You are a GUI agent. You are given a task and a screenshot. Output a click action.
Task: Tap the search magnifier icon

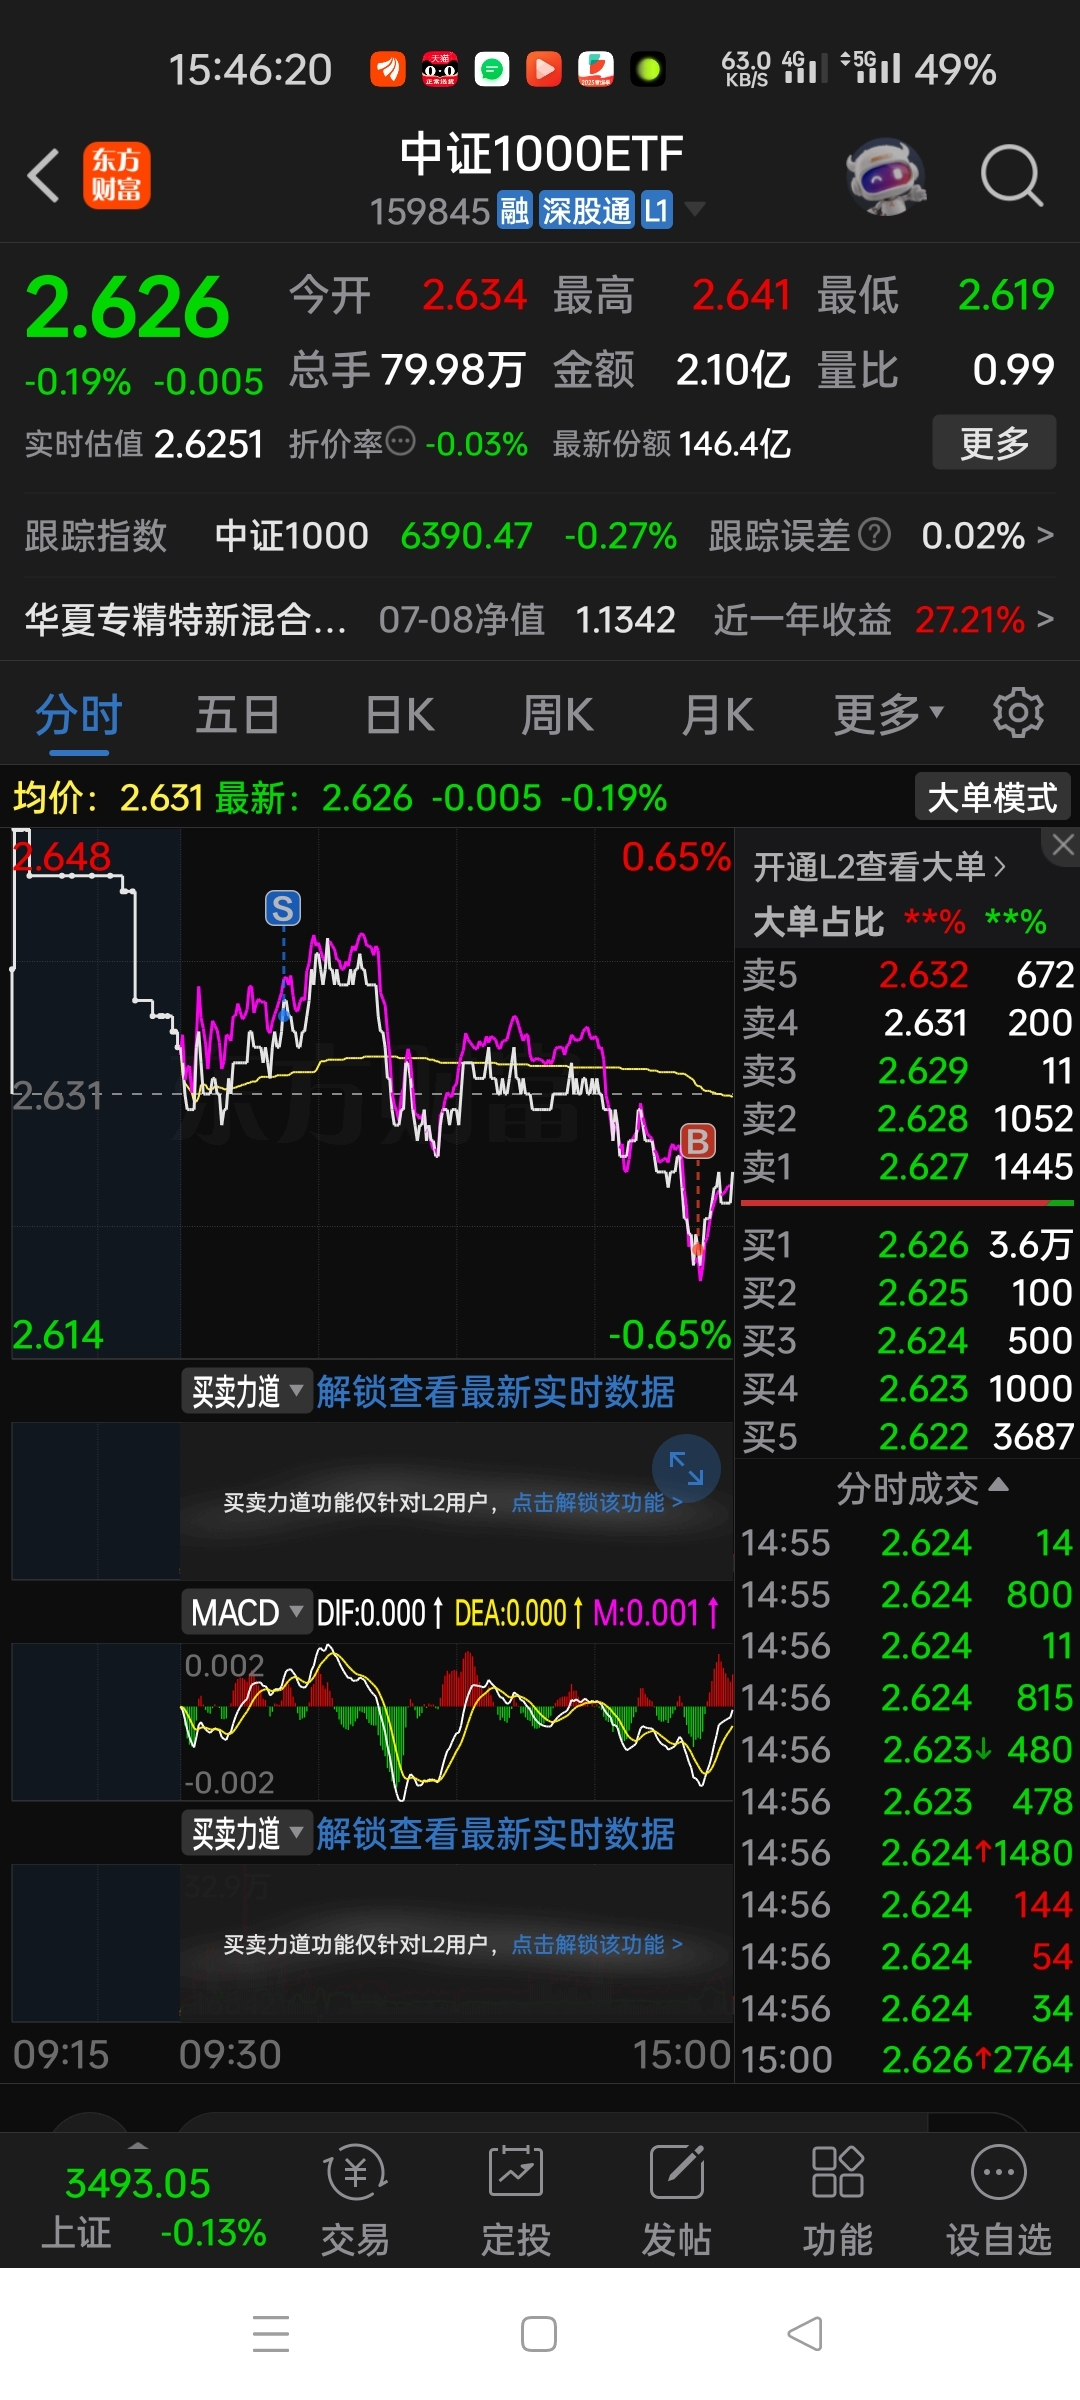click(1012, 176)
